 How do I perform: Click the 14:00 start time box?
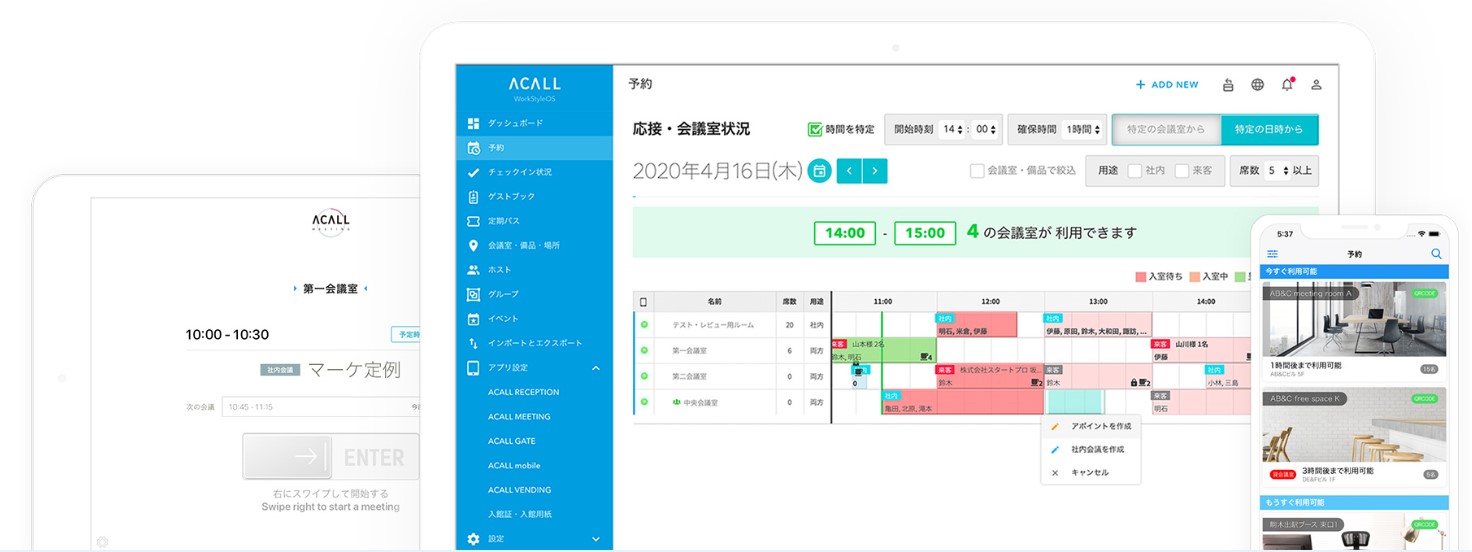pyautogui.click(x=845, y=233)
